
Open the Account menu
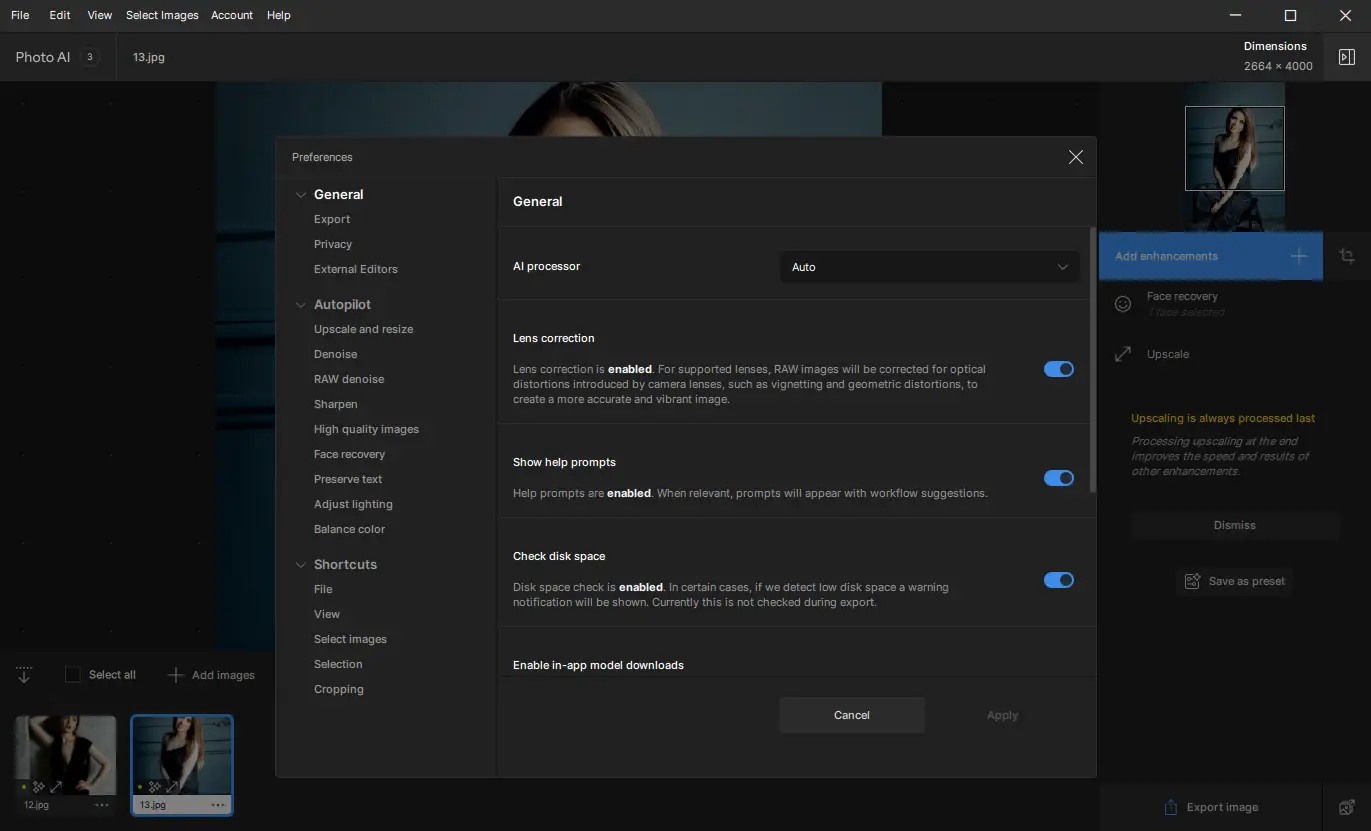click(232, 15)
